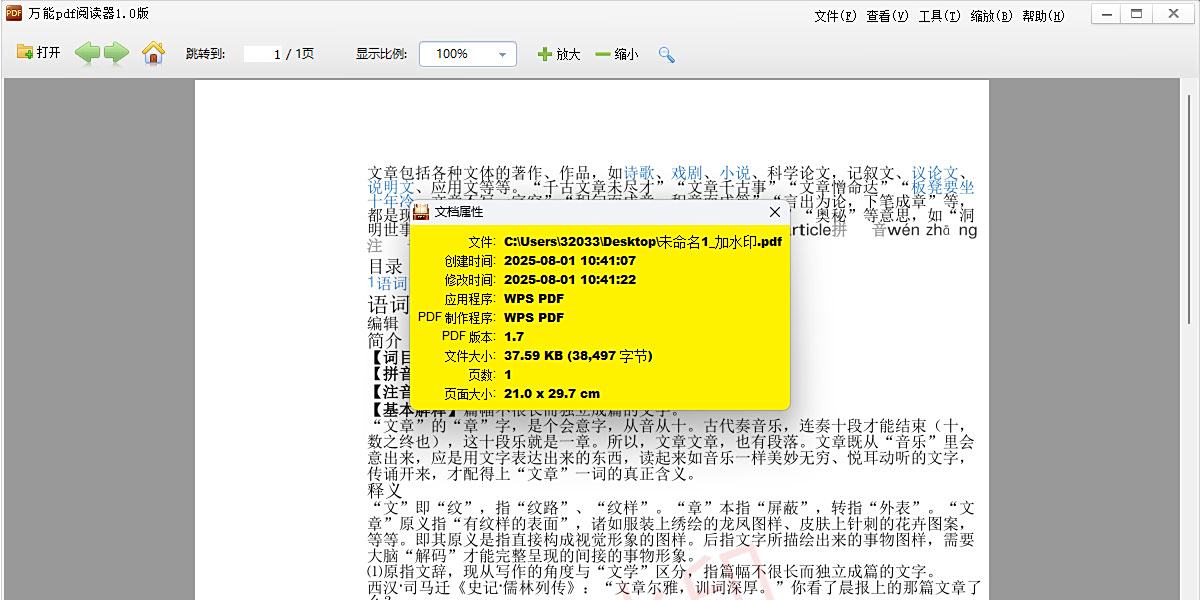Click the 小说 hyperlink in document

tap(735, 173)
